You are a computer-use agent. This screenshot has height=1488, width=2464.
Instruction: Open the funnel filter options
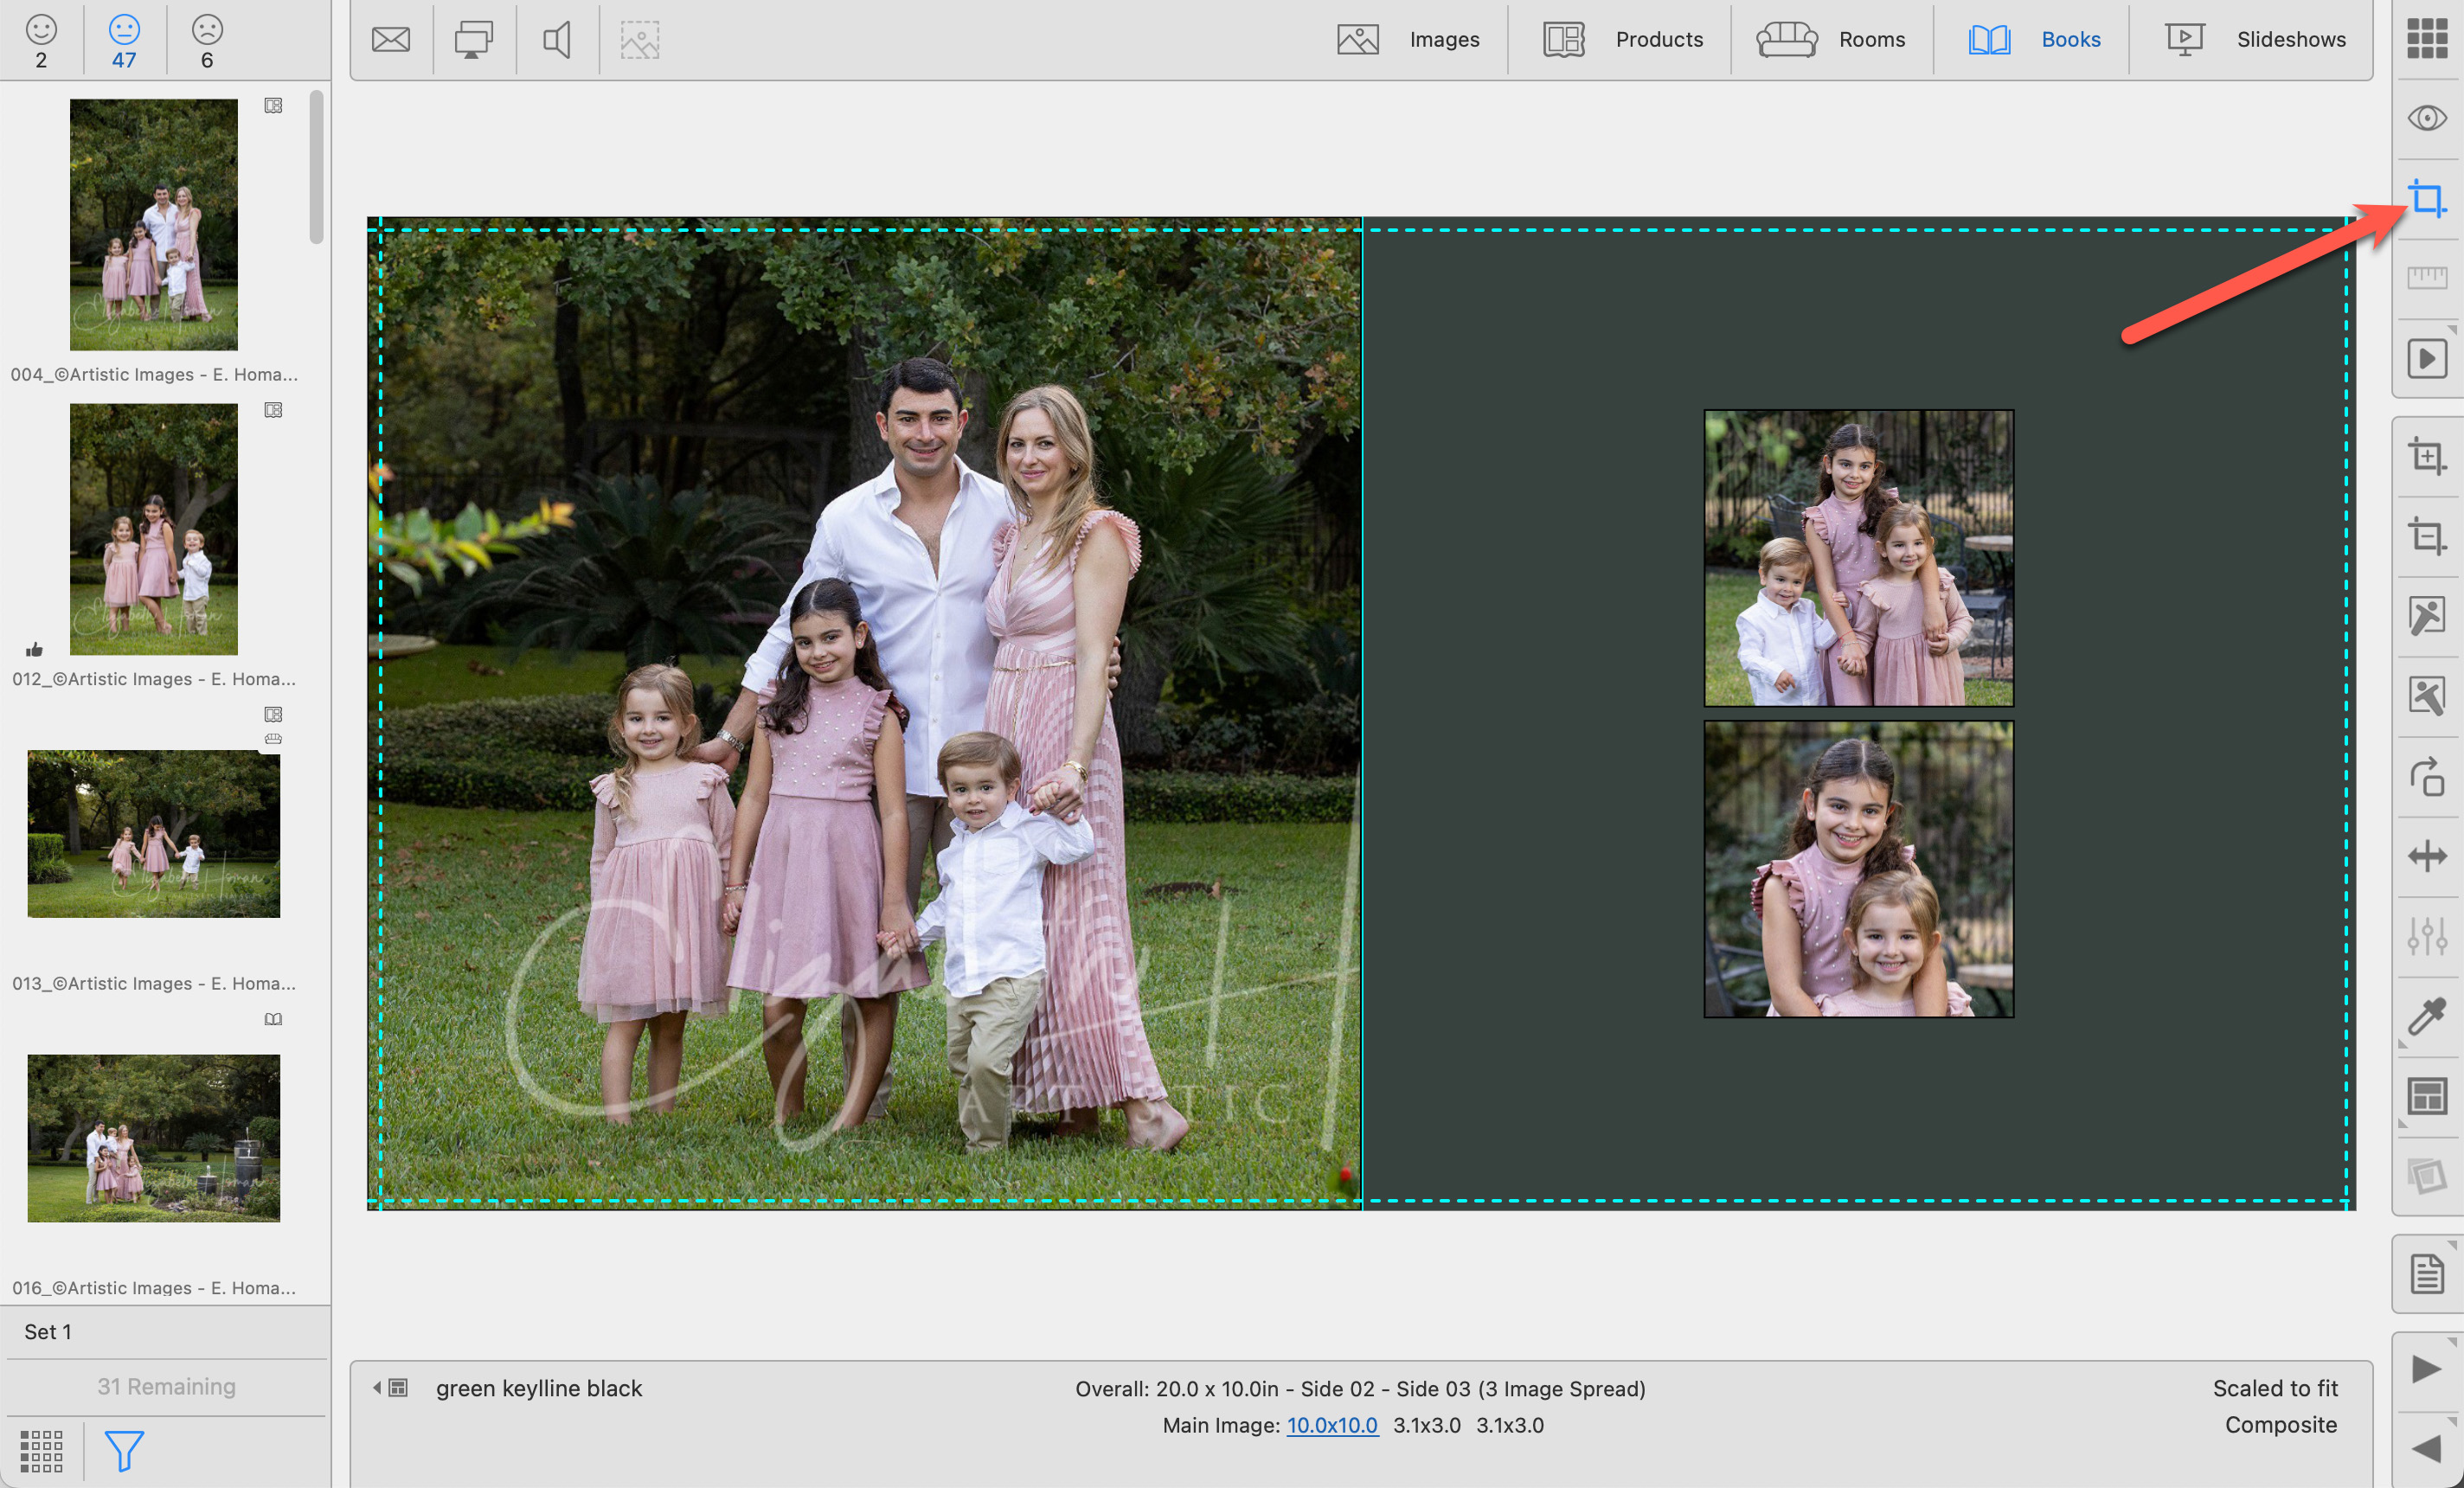[x=124, y=1450]
